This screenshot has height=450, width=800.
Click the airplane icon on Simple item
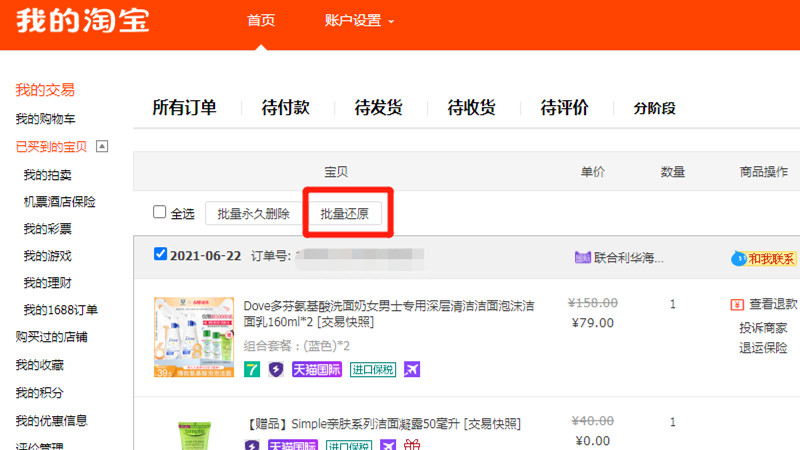388,445
